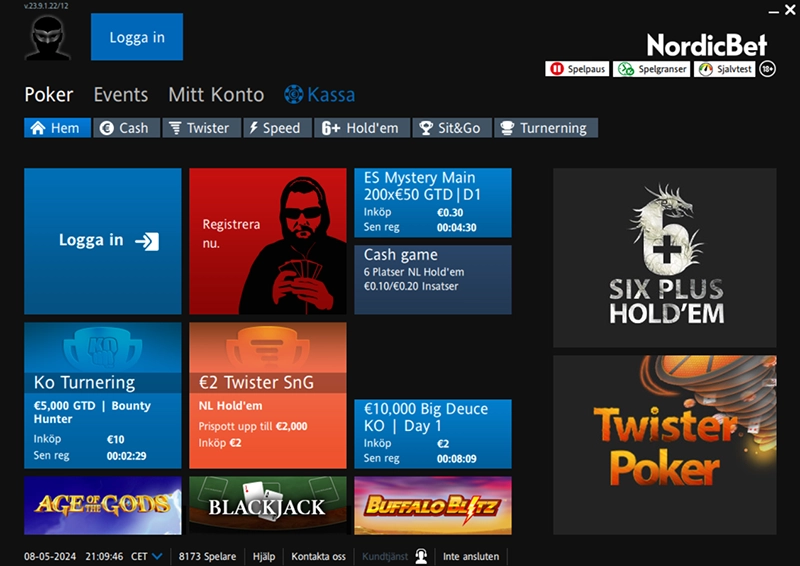The width and height of the screenshot is (800, 566).
Task: Open the Twister Poker banner
Action: tap(665, 445)
